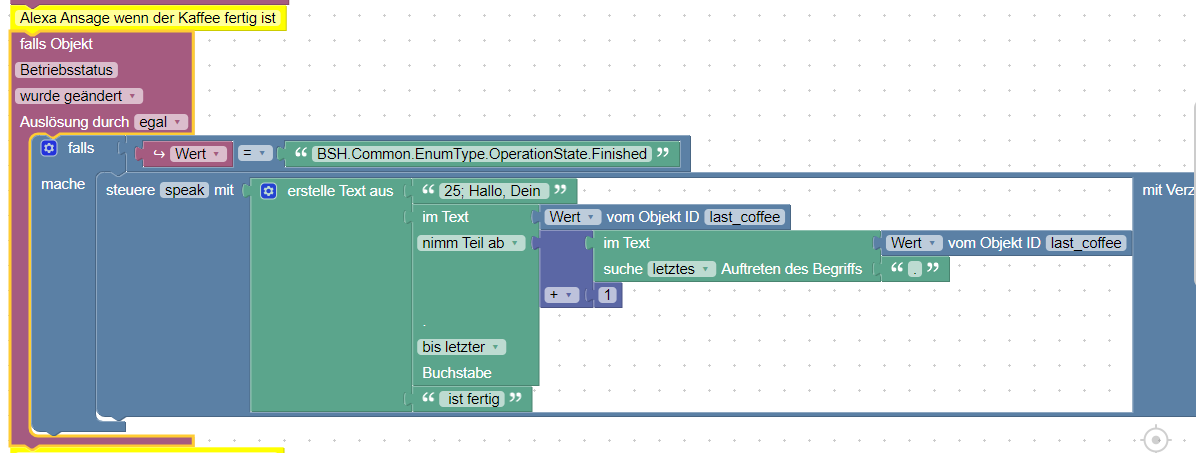Select the 'mache' label of the if block
The height and width of the screenshot is (453, 1196).
point(63,185)
